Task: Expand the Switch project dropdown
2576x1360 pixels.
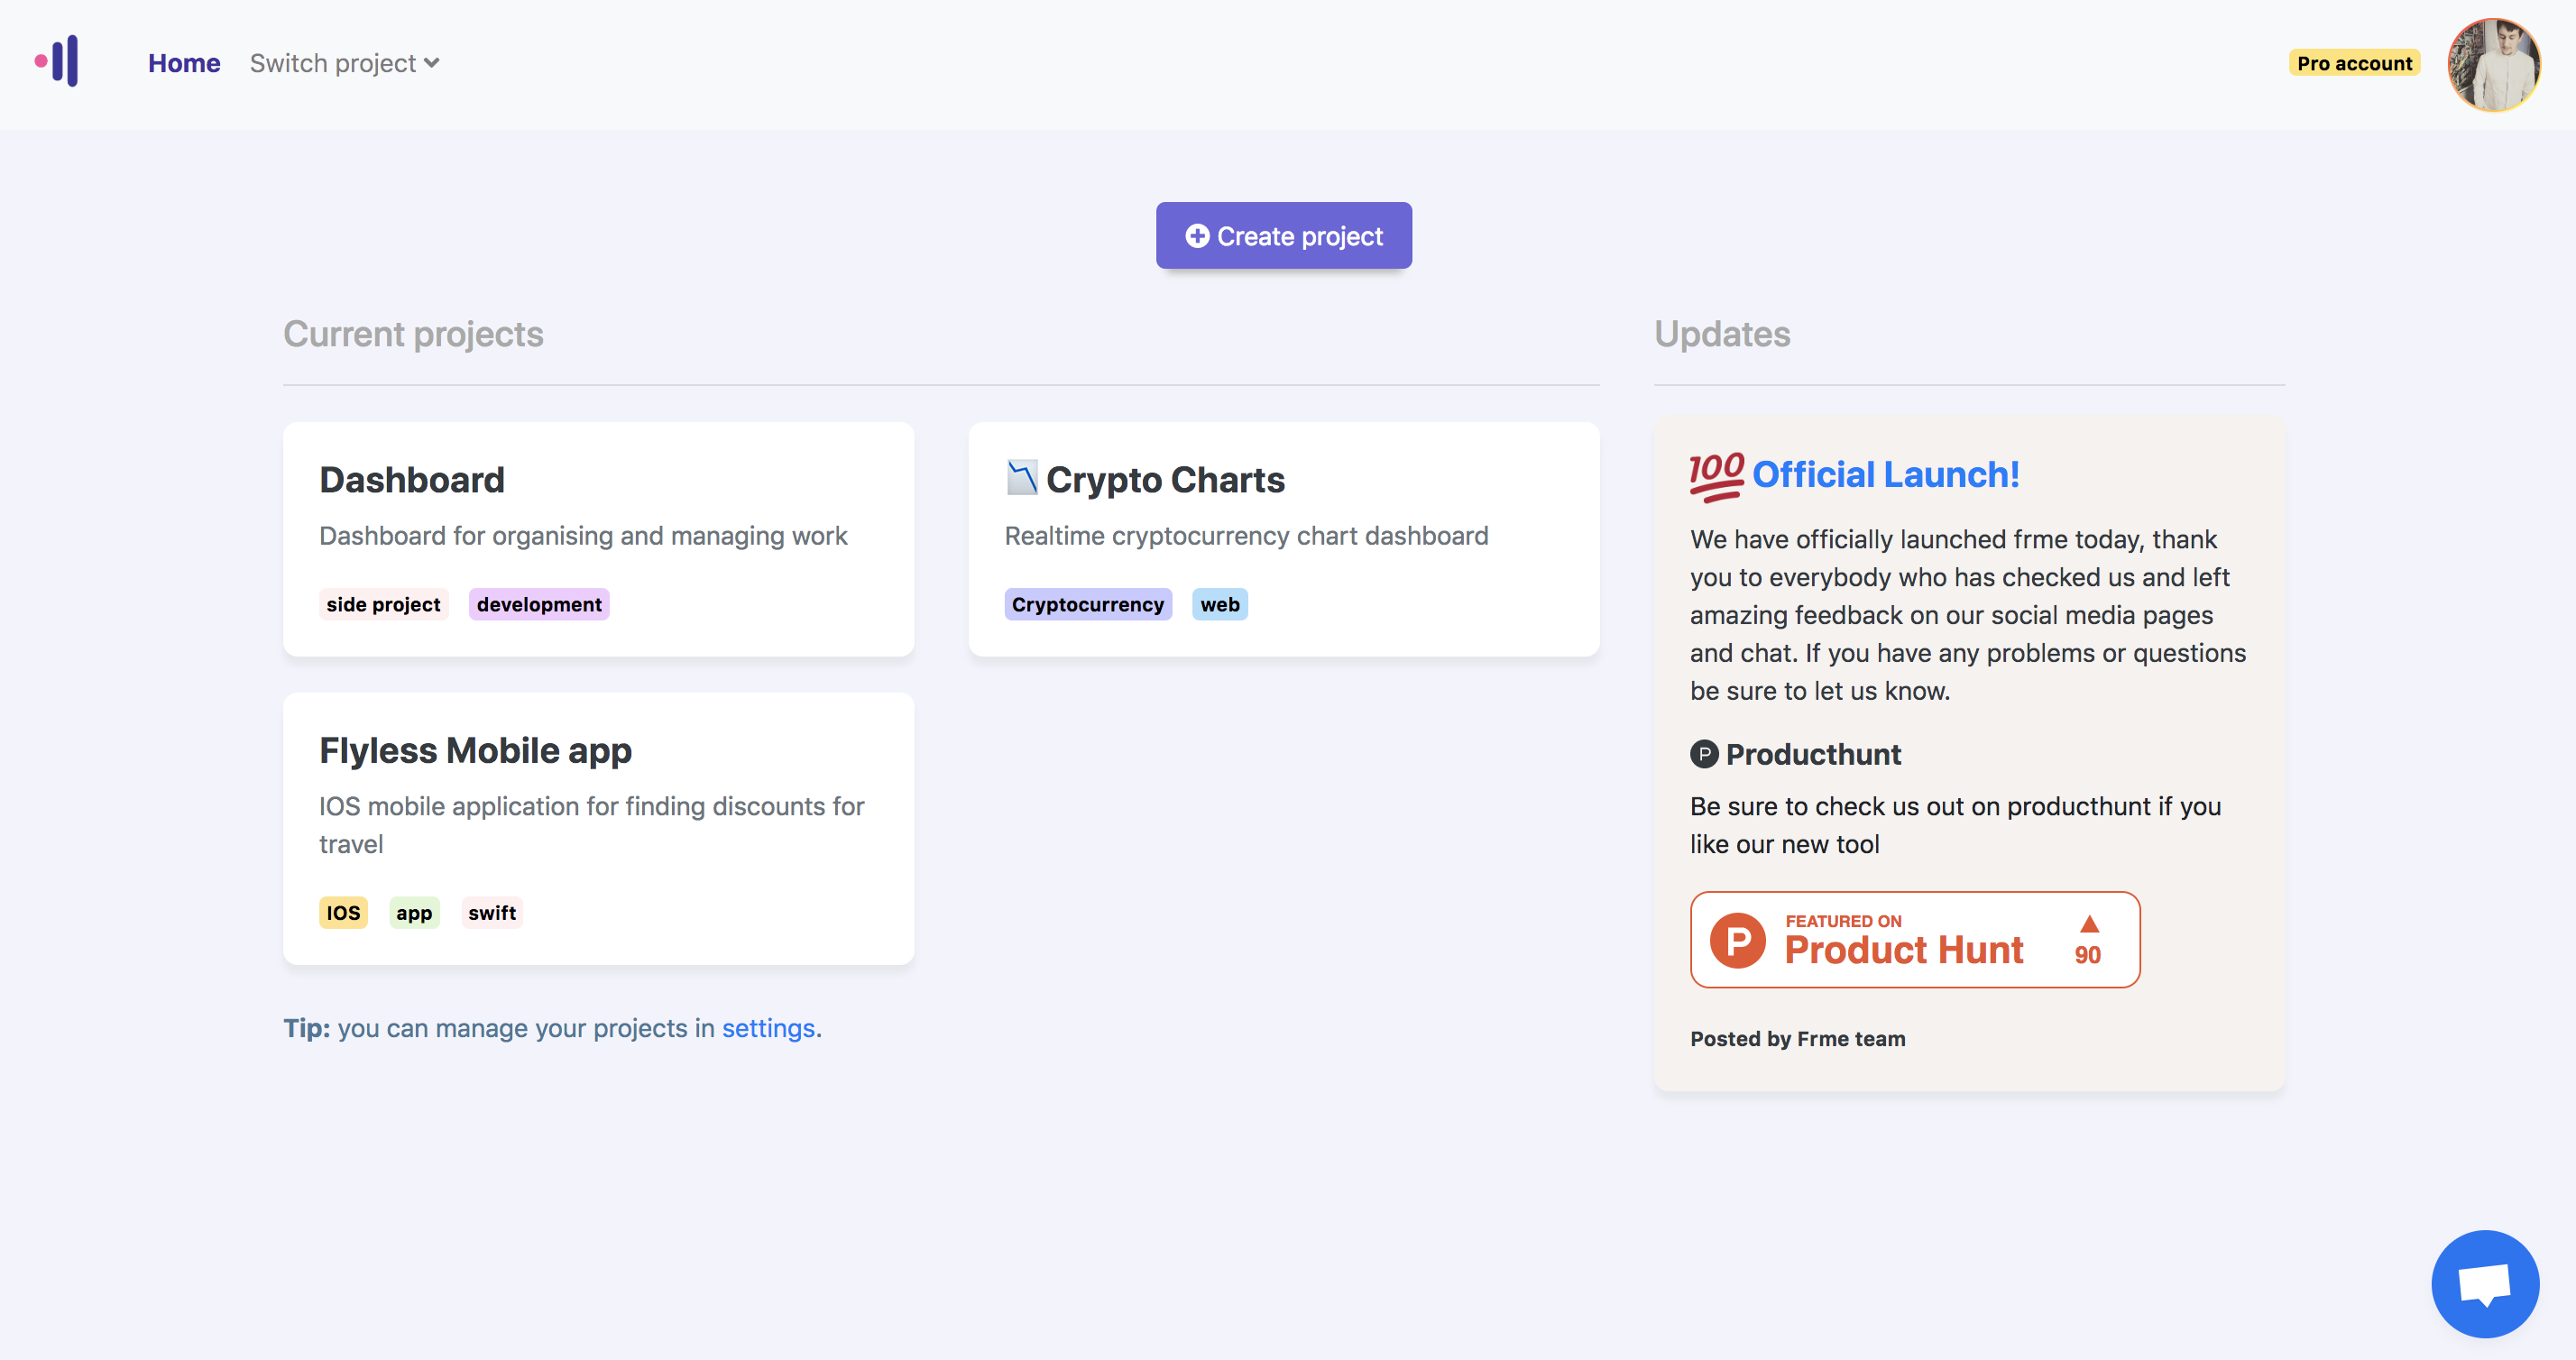Action: pos(344,63)
